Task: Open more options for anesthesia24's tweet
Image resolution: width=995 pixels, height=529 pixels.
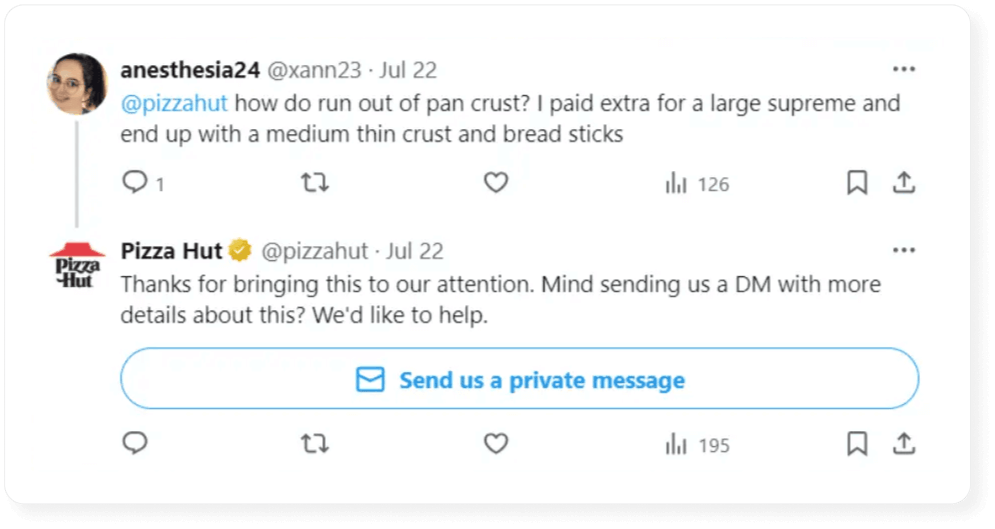Action: point(903,70)
